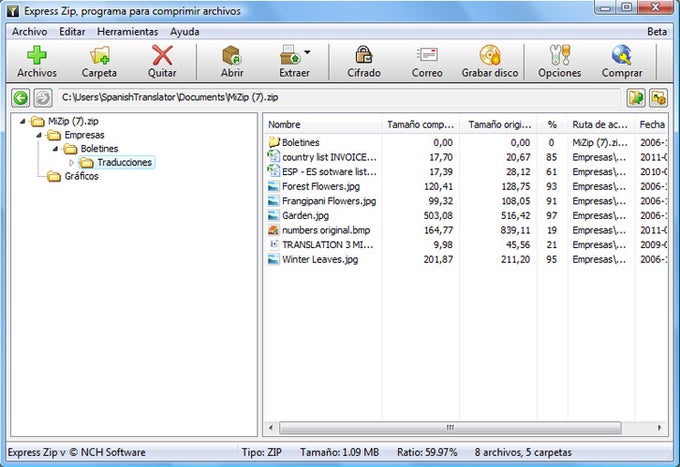Open the Extraer dropdown arrow
Screen dimensions: 680x467
[307, 52]
